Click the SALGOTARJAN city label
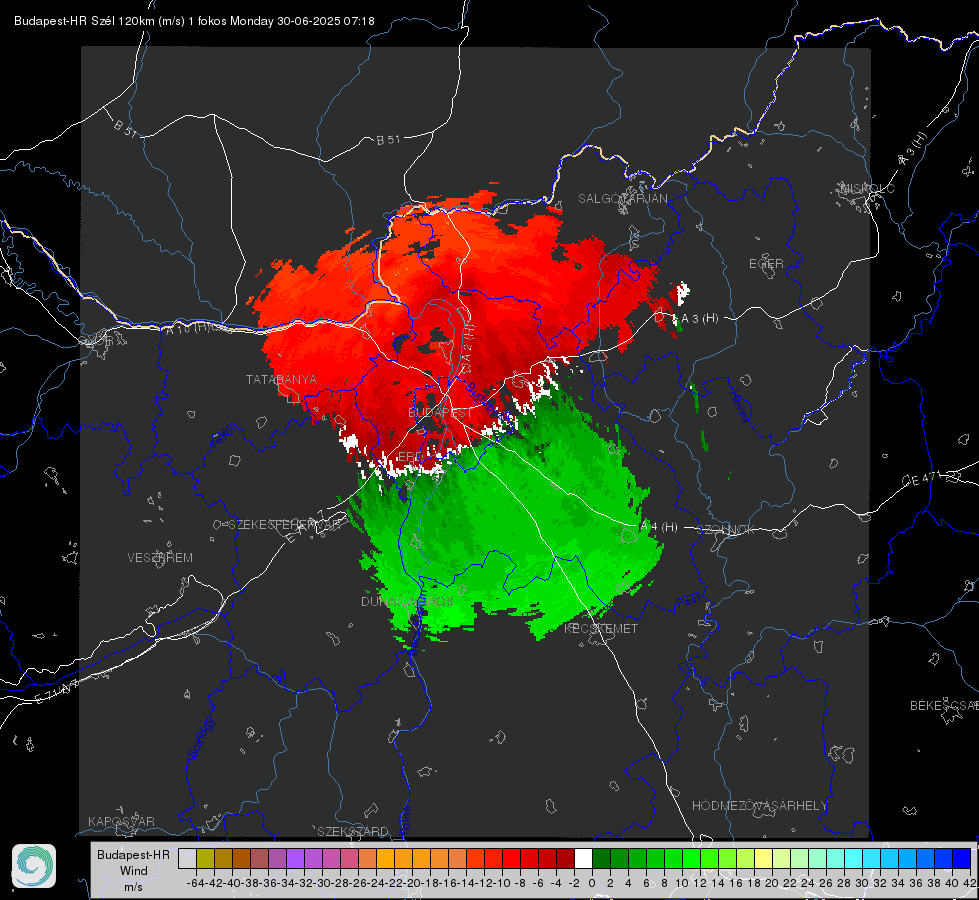 coord(622,199)
